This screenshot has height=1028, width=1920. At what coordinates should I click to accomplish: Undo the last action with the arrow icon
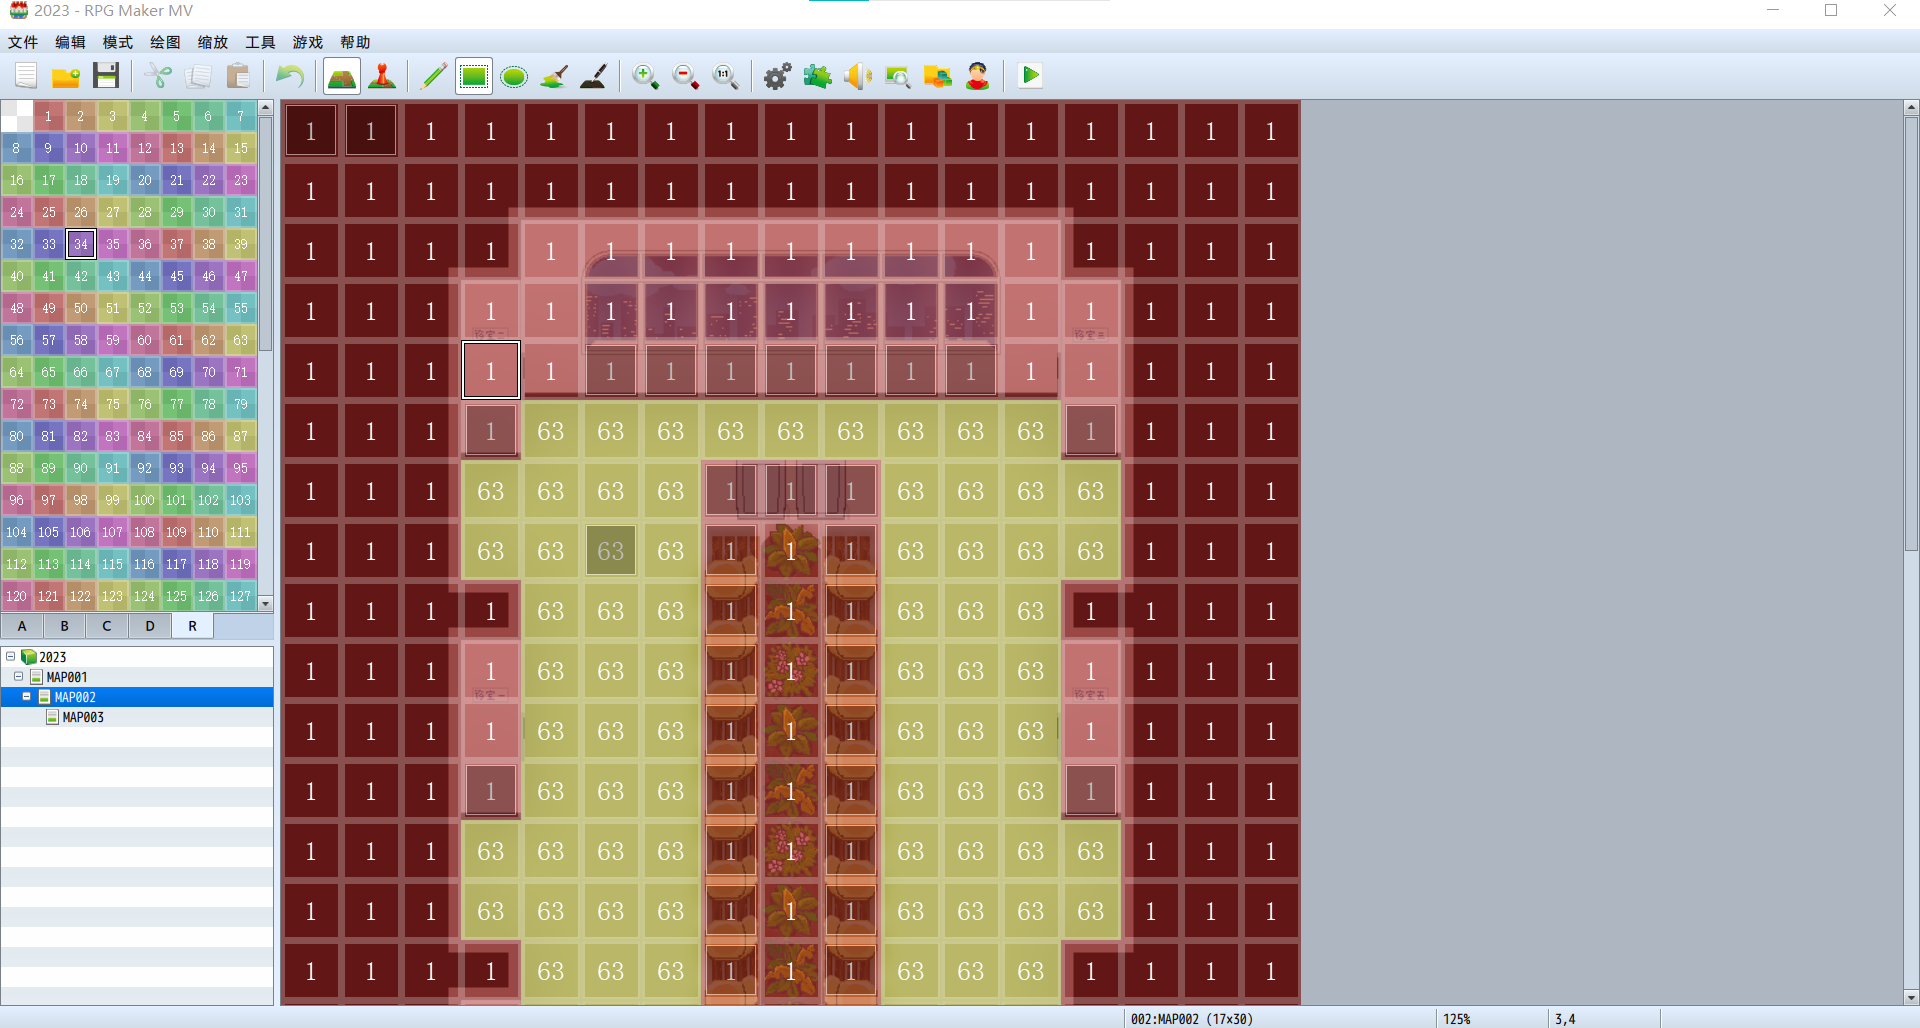[x=290, y=76]
